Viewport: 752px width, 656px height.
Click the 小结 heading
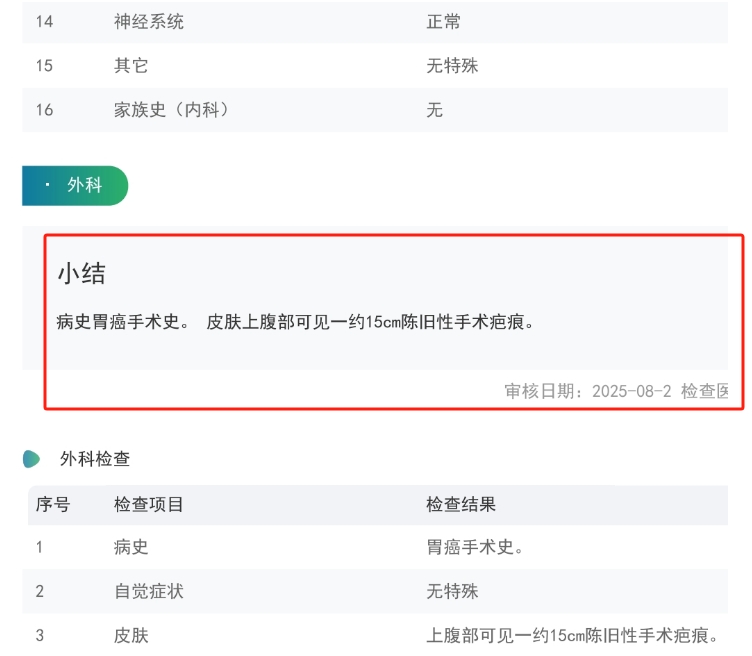[81, 273]
